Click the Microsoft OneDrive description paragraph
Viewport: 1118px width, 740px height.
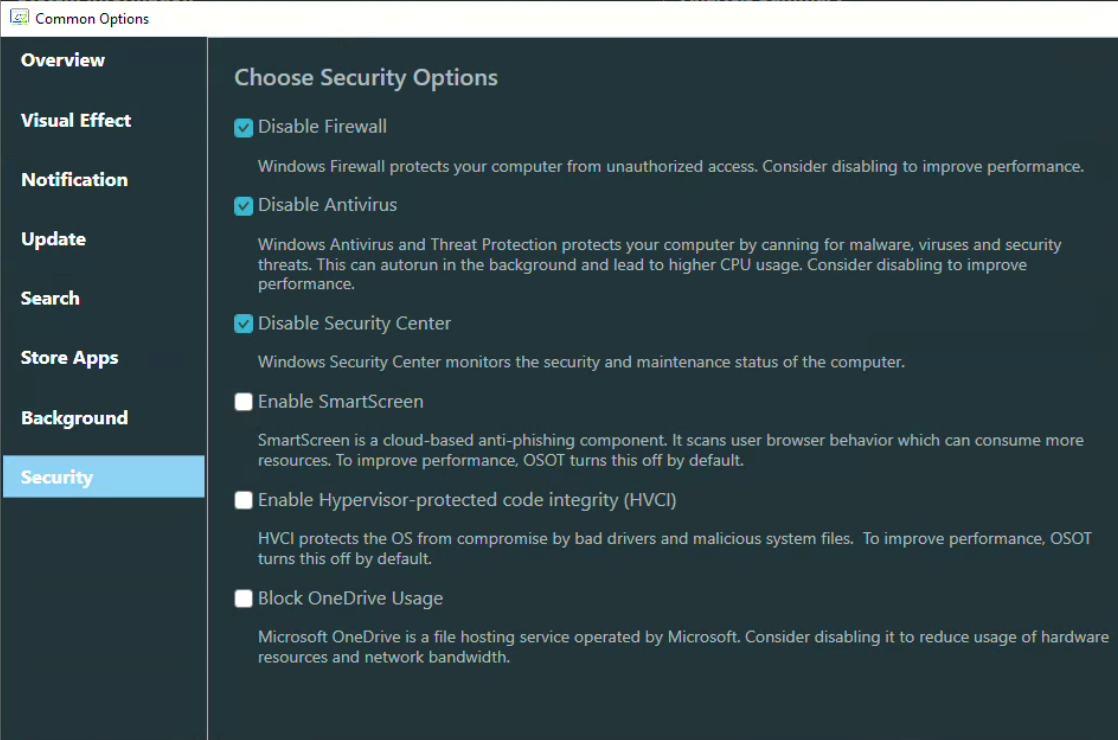click(x=683, y=648)
